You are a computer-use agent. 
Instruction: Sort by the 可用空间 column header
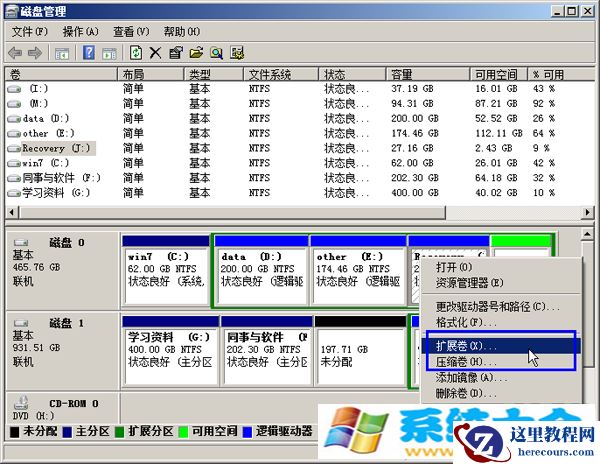click(499, 74)
